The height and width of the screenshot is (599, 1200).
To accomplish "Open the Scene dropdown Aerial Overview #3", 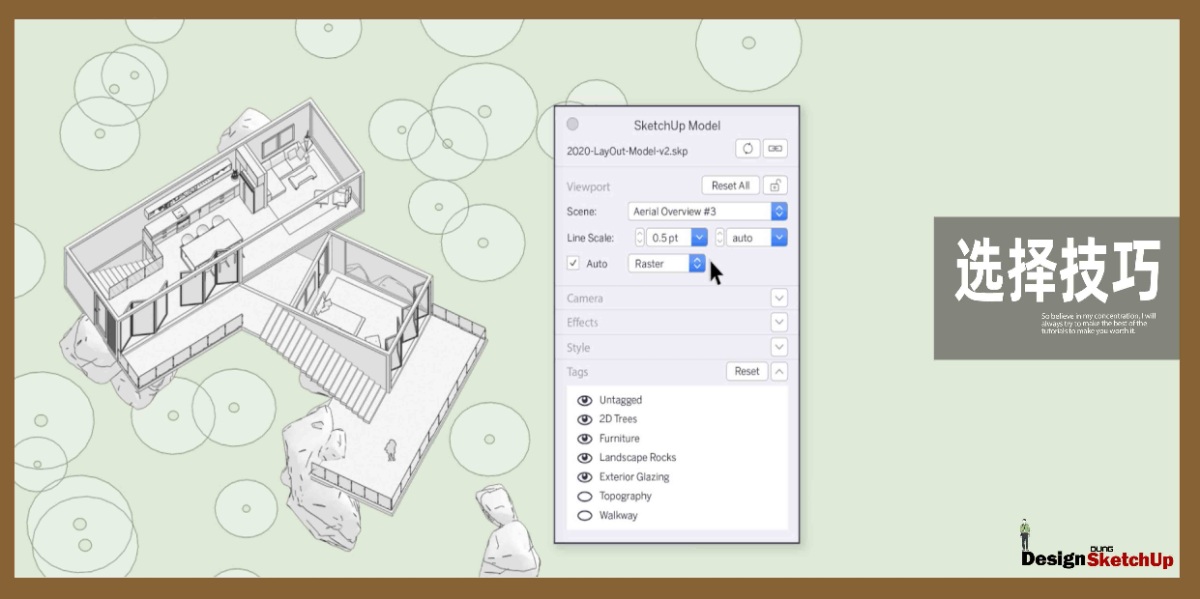I will pos(707,211).
